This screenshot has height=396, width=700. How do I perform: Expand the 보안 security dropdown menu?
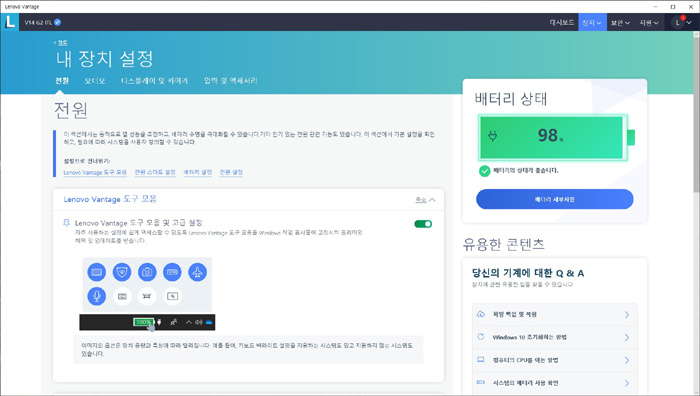620,22
